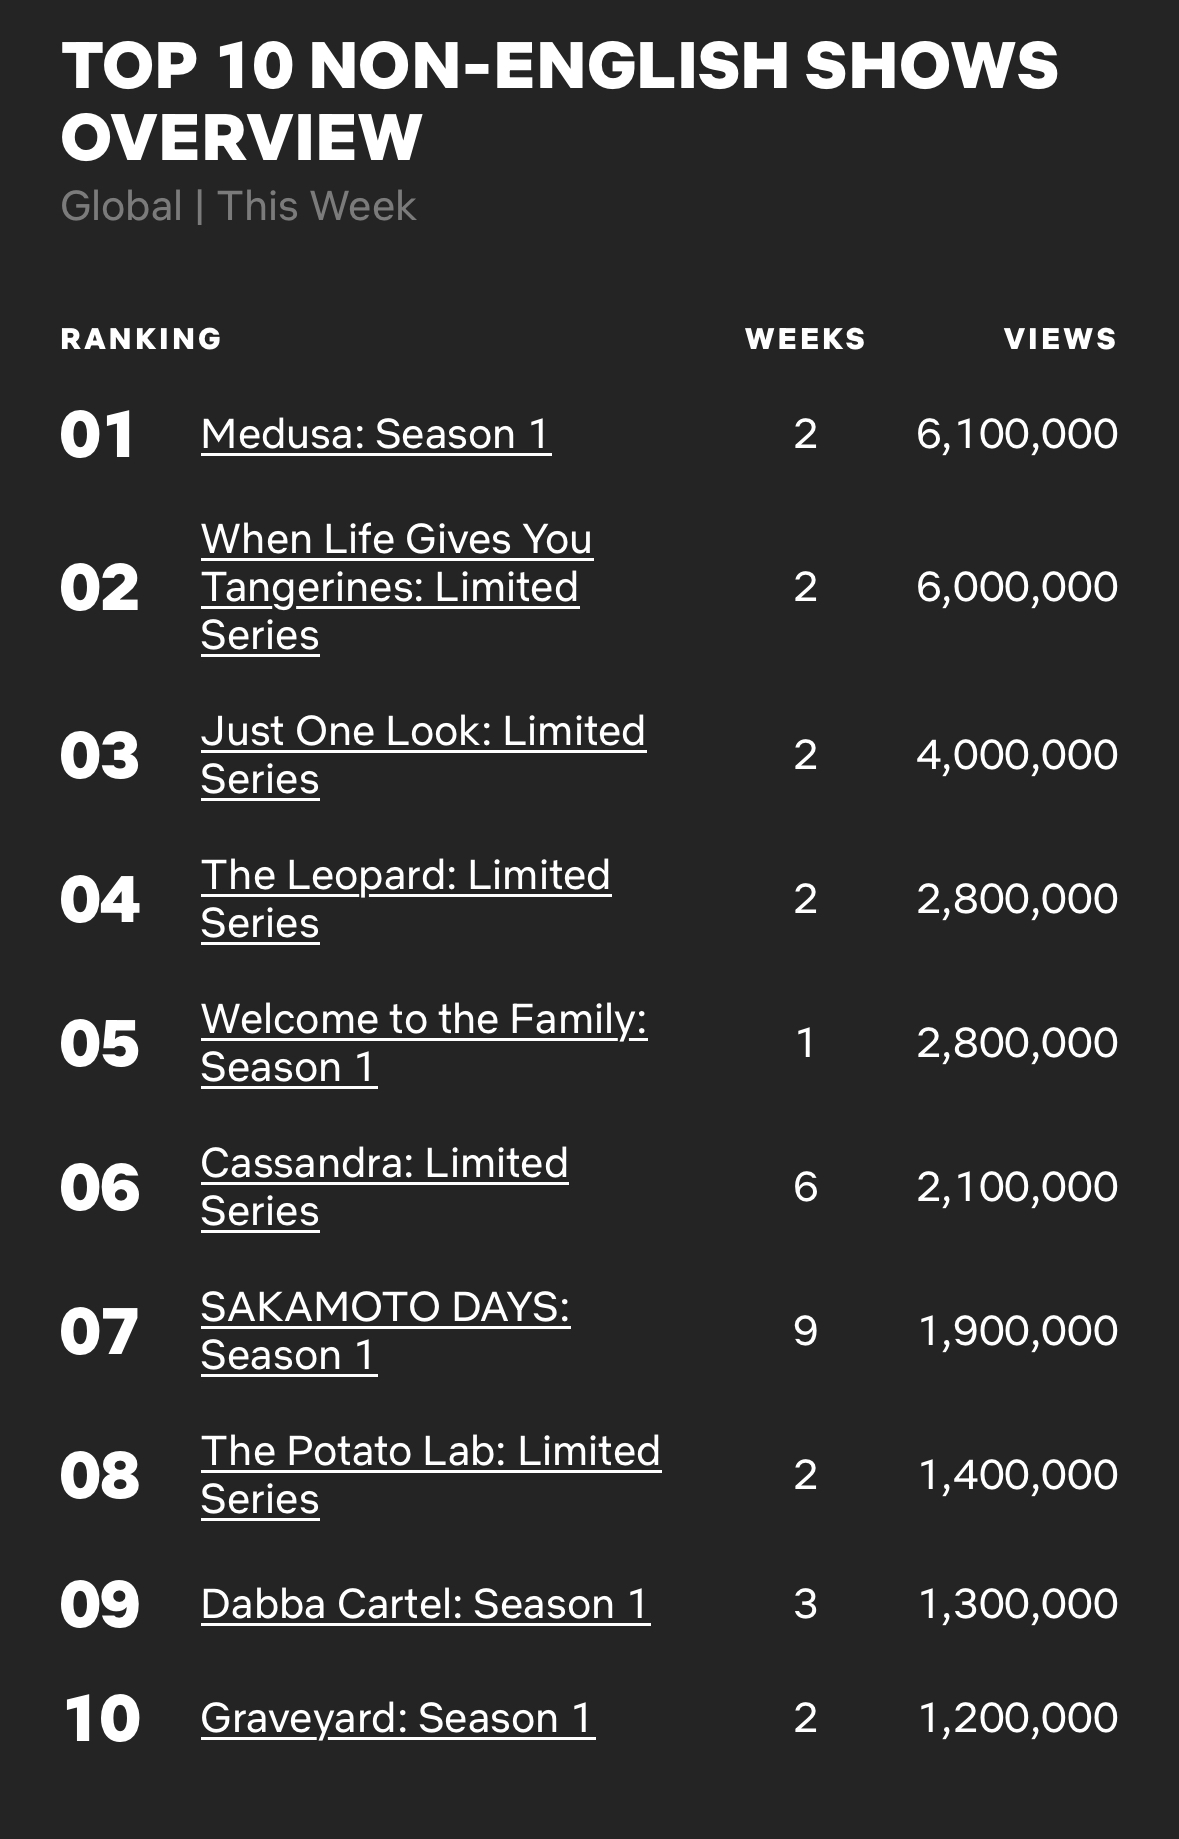Select The Potato Lab: Limited Series
The height and width of the screenshot is (1839, 1179).
(431, 1475)
